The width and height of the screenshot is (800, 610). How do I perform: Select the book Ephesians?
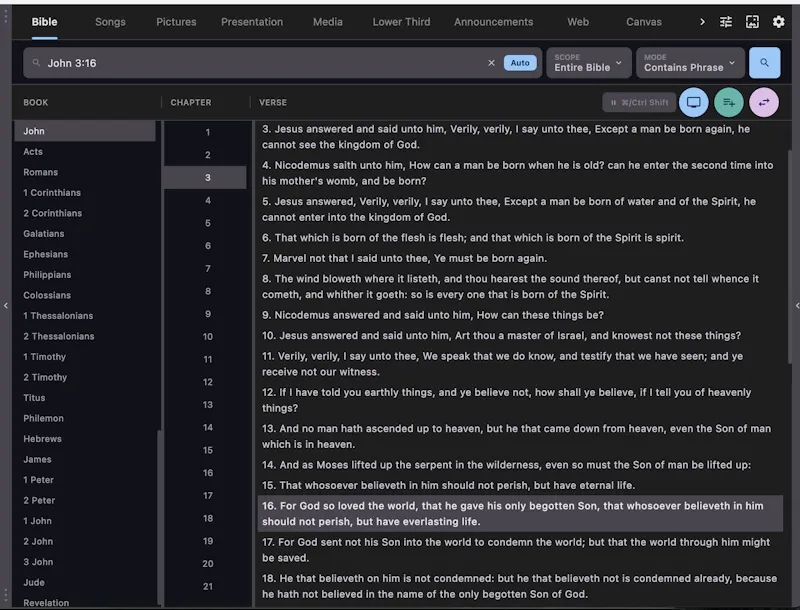click(x=85, y=254)
